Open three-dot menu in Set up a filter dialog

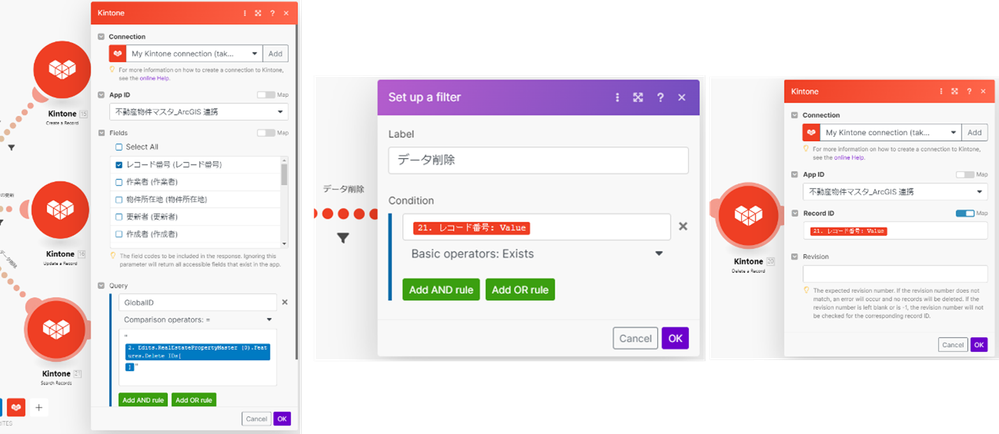(x=617, y=98)
